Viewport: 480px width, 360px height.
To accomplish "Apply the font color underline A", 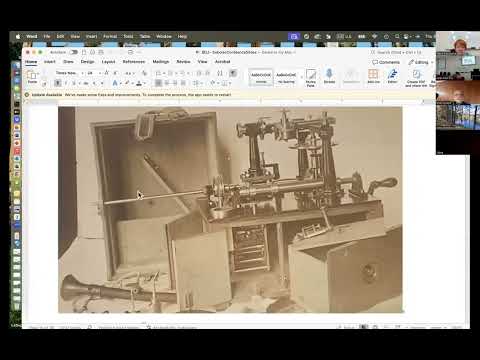I will click(x=139, y=83).
